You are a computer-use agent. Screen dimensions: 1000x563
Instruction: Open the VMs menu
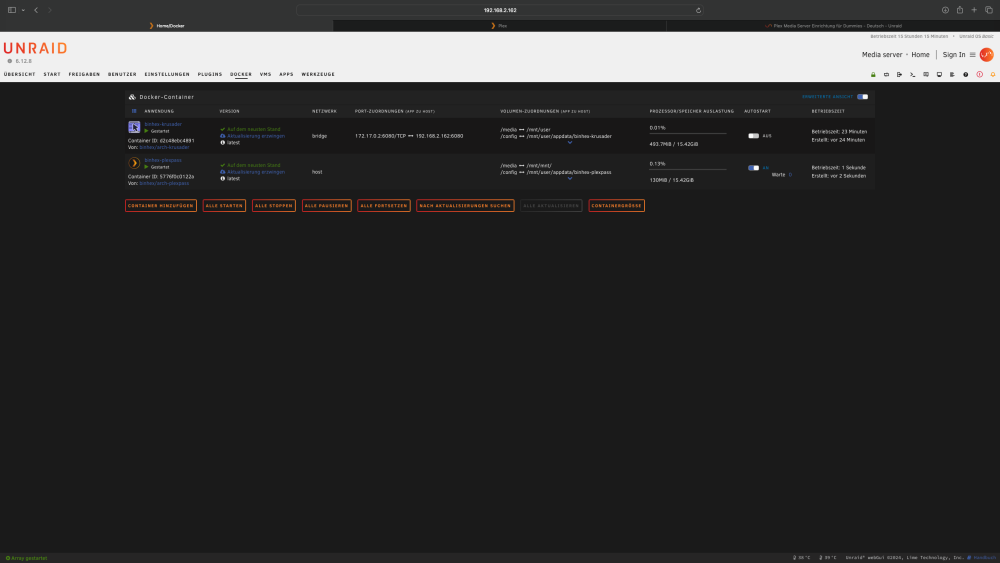coord(265,75)
